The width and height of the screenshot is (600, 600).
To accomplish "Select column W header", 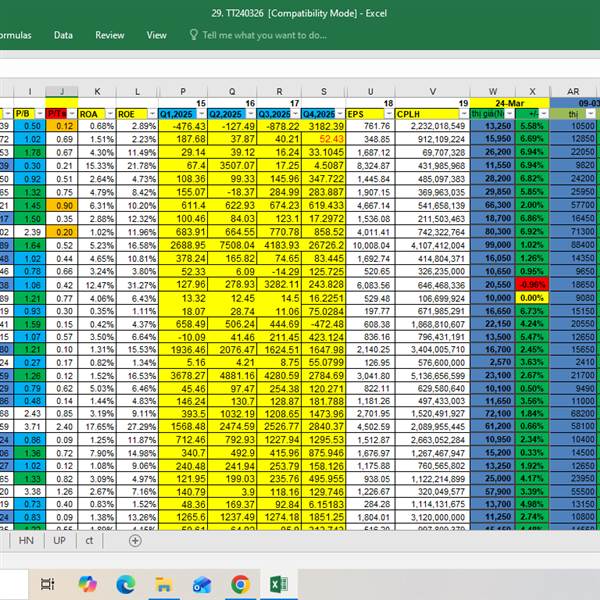I will click(x=493, y=91).
